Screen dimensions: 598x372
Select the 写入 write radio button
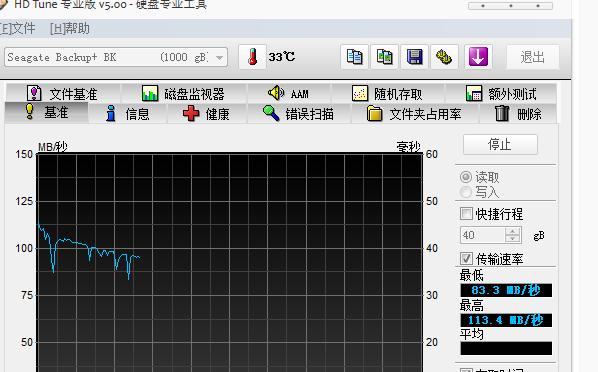[466, 192]
